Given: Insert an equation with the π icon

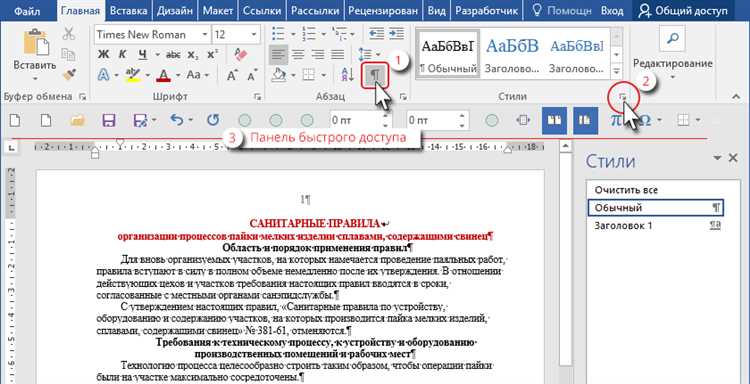Looking at the screenshot, I should (x=616, y=120).
